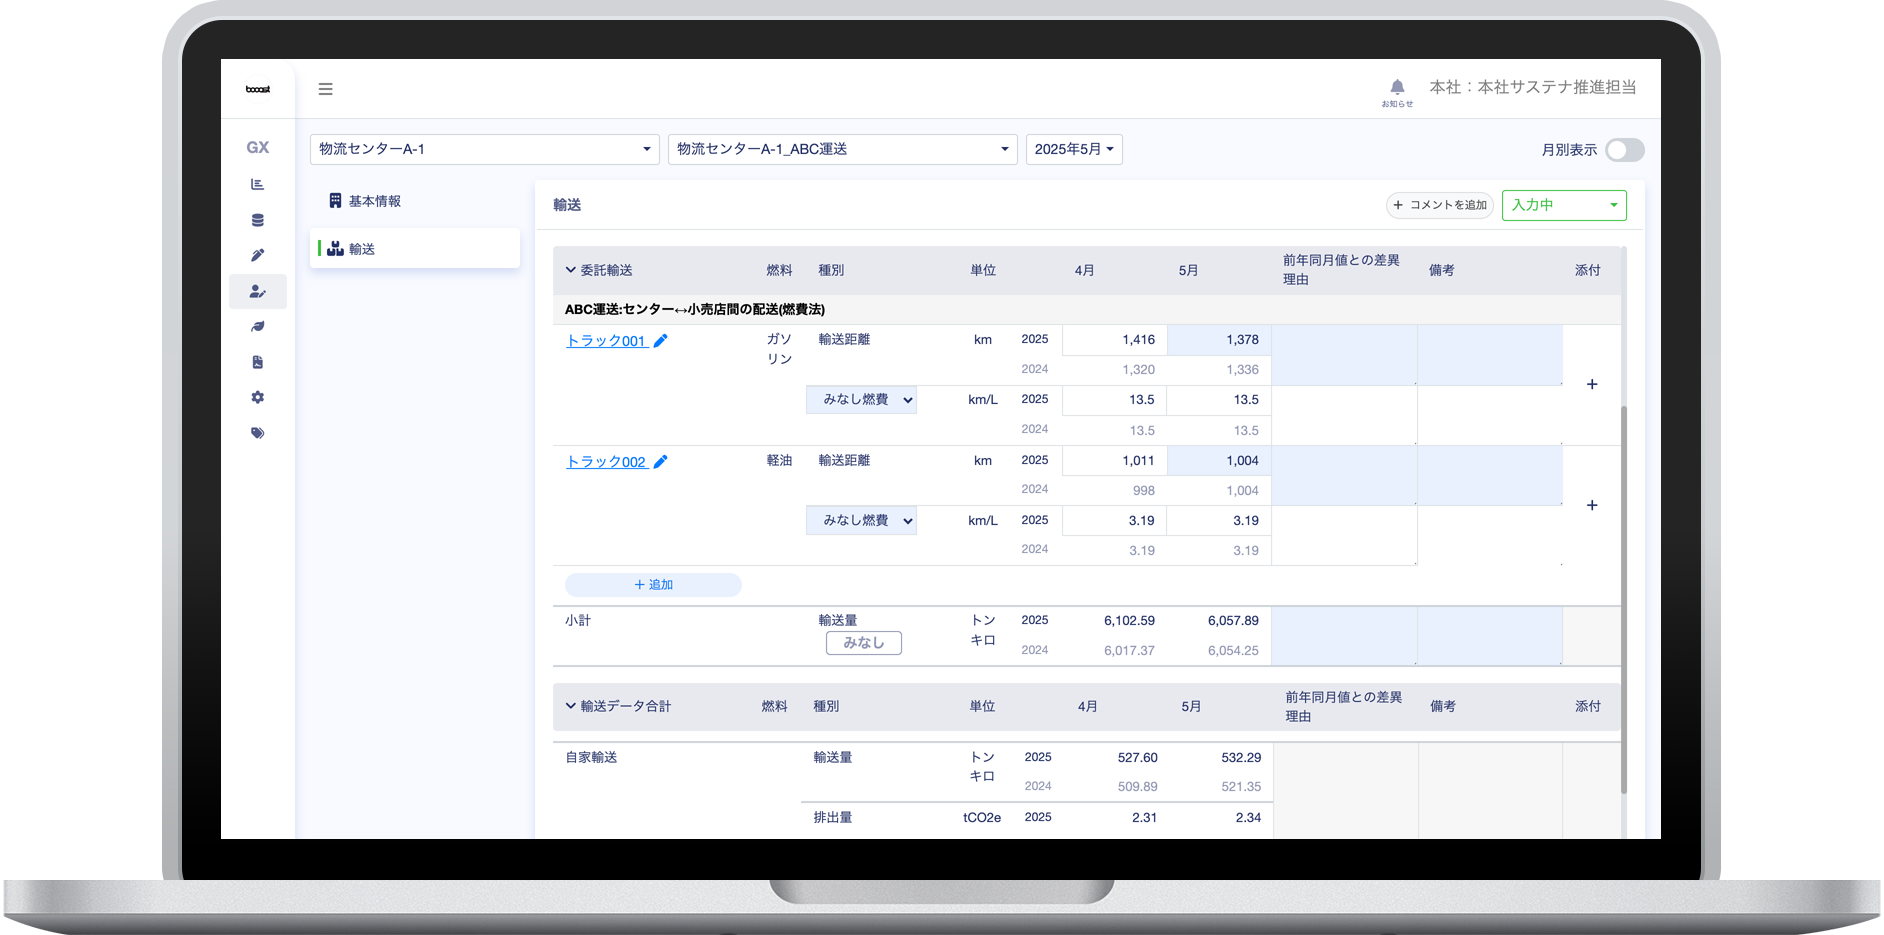Edit トラック001 using pencil icon
The image size is (1884, 935).
click(660, 341)
